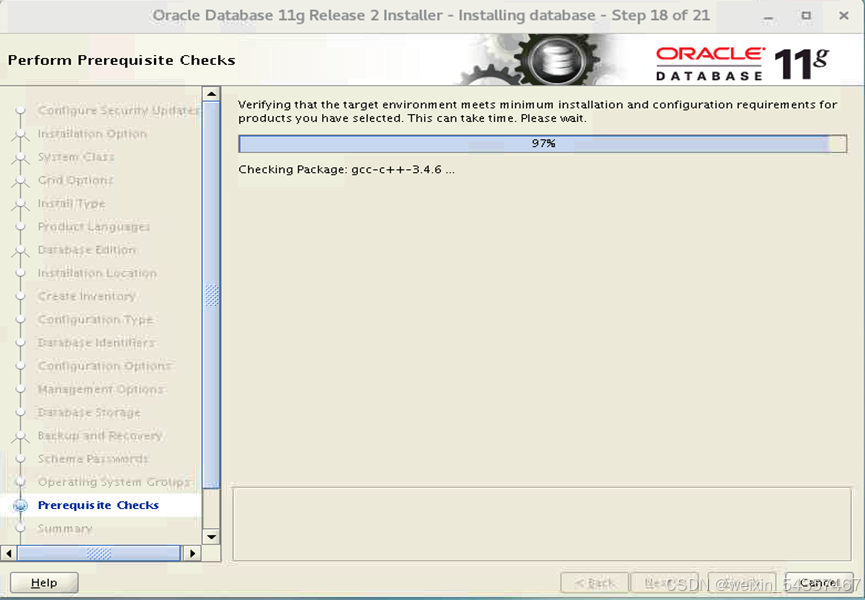Click the Prerequisite Checks step icon
865x600 pixels.
20,506
